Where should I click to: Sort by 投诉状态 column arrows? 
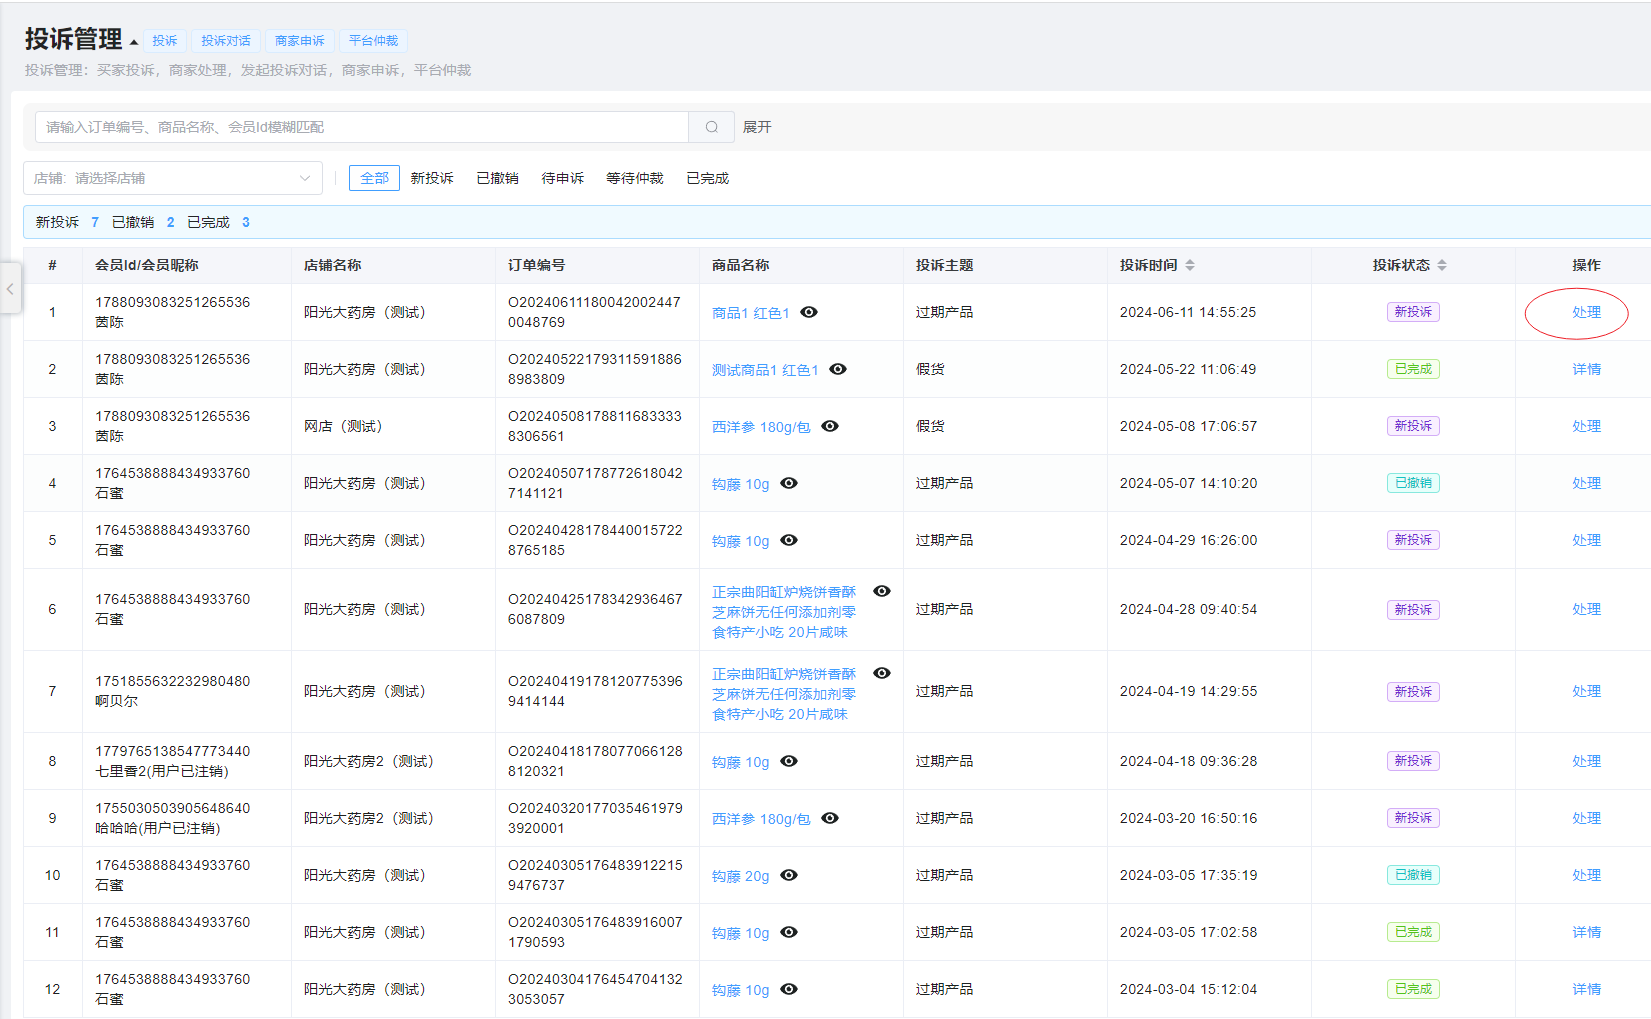1442,265
